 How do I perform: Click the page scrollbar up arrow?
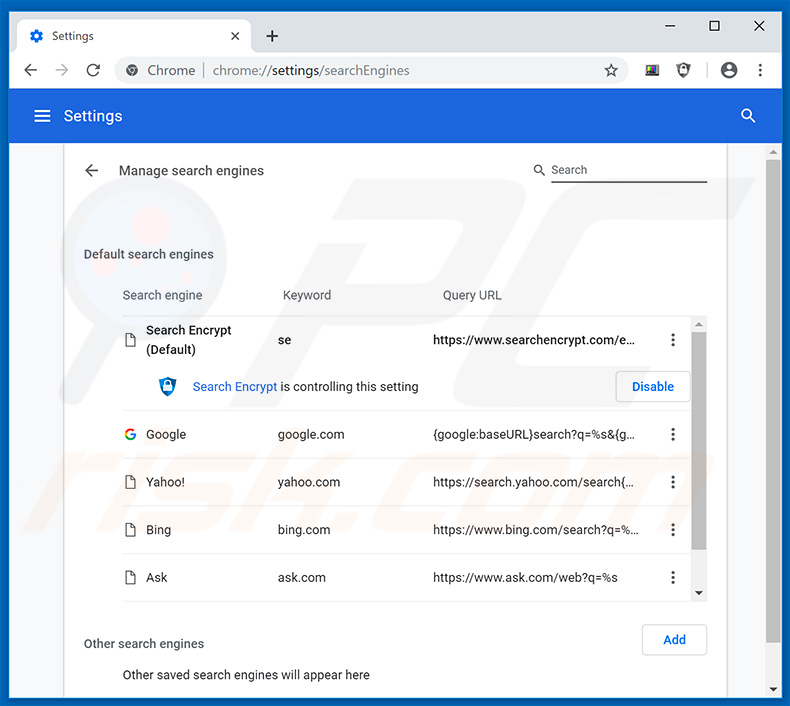pos(773,152)
